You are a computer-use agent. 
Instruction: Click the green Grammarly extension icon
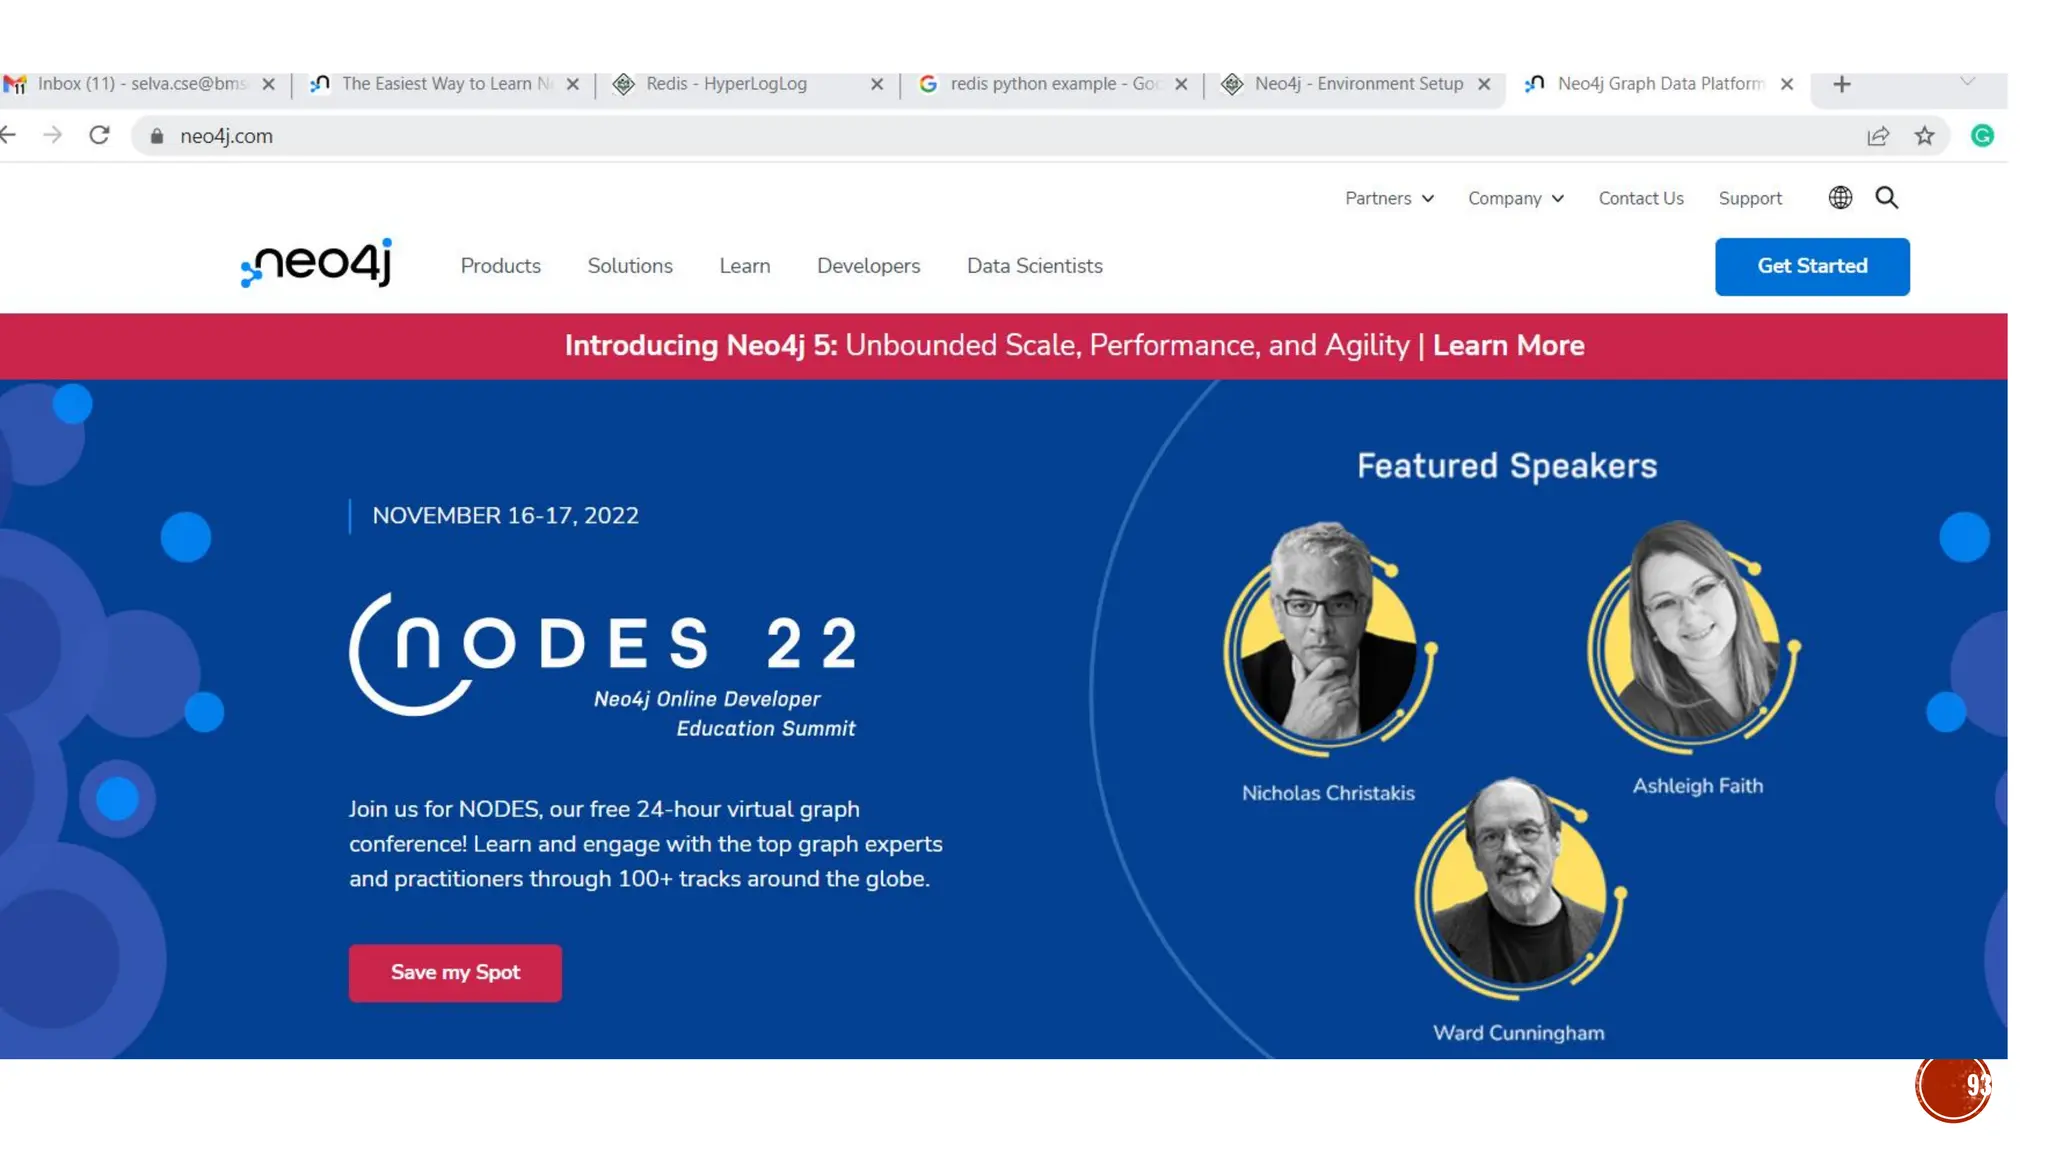(1982, 136)
